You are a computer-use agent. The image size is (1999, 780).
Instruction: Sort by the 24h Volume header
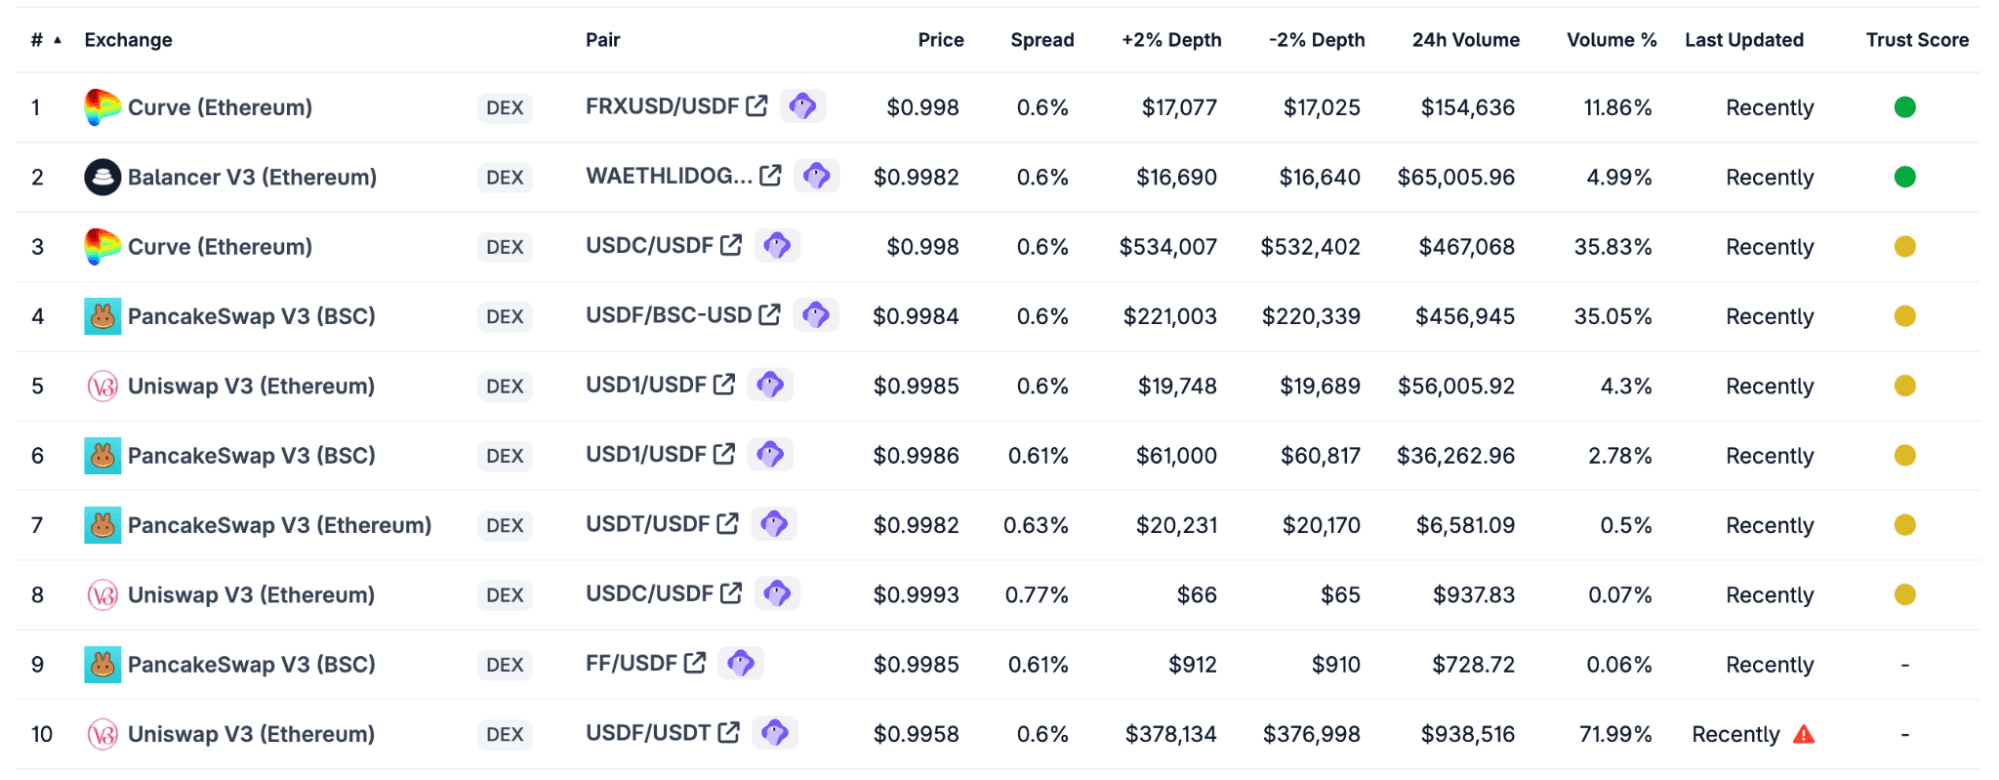tap(1465, 40)
